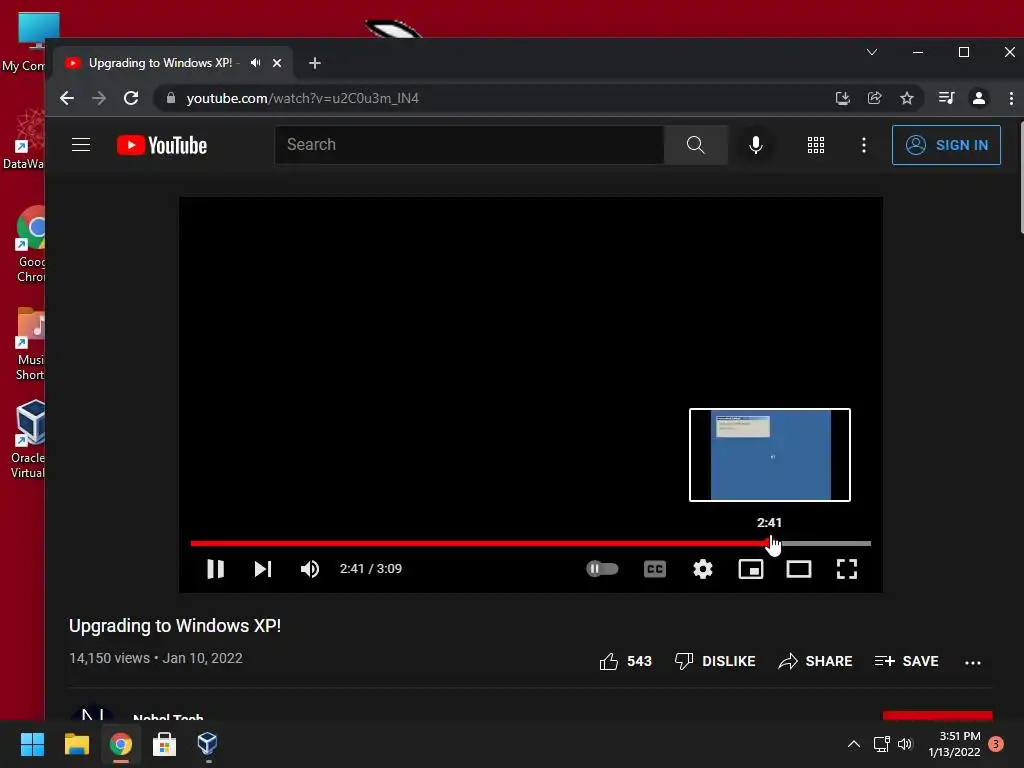Open Chrome media controls
1024x768 pixels.
[946, 98]
